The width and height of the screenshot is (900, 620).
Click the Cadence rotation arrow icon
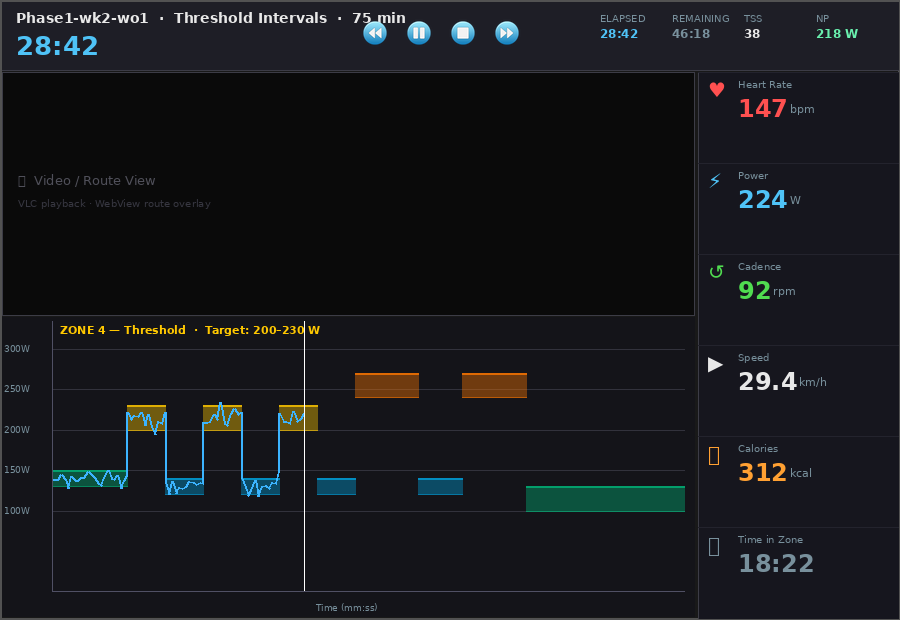(715, 271)
